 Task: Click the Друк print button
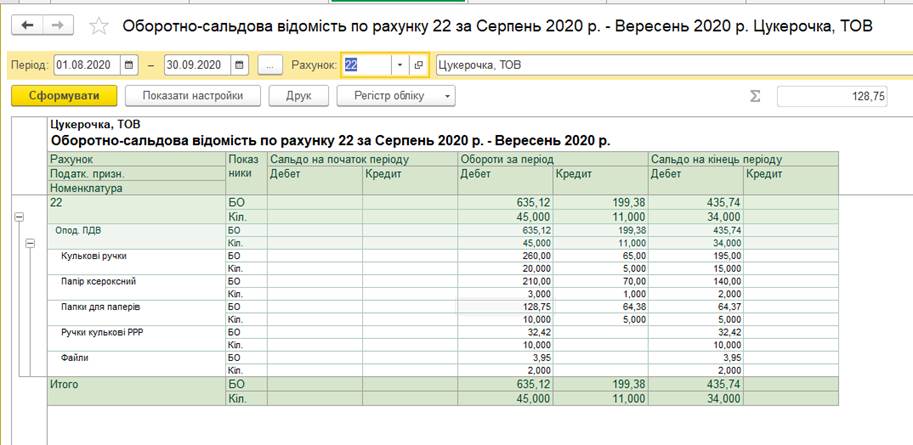[299, 96]
